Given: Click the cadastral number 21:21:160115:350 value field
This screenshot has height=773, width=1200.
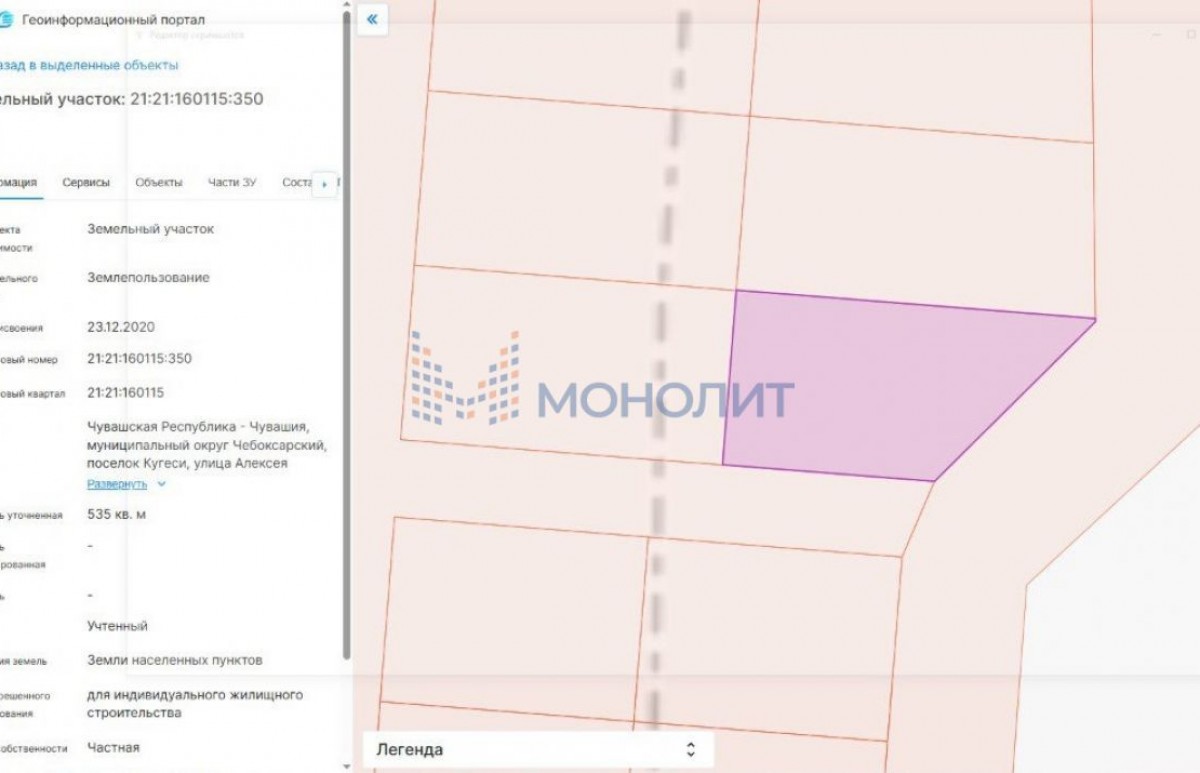Looking at the screenshot, I should click(139, 359).
